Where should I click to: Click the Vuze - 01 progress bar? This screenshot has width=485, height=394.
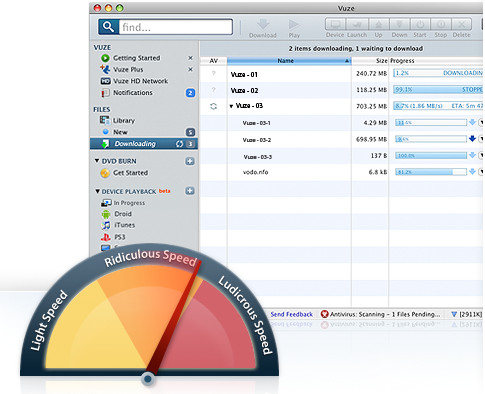(438, 73)
